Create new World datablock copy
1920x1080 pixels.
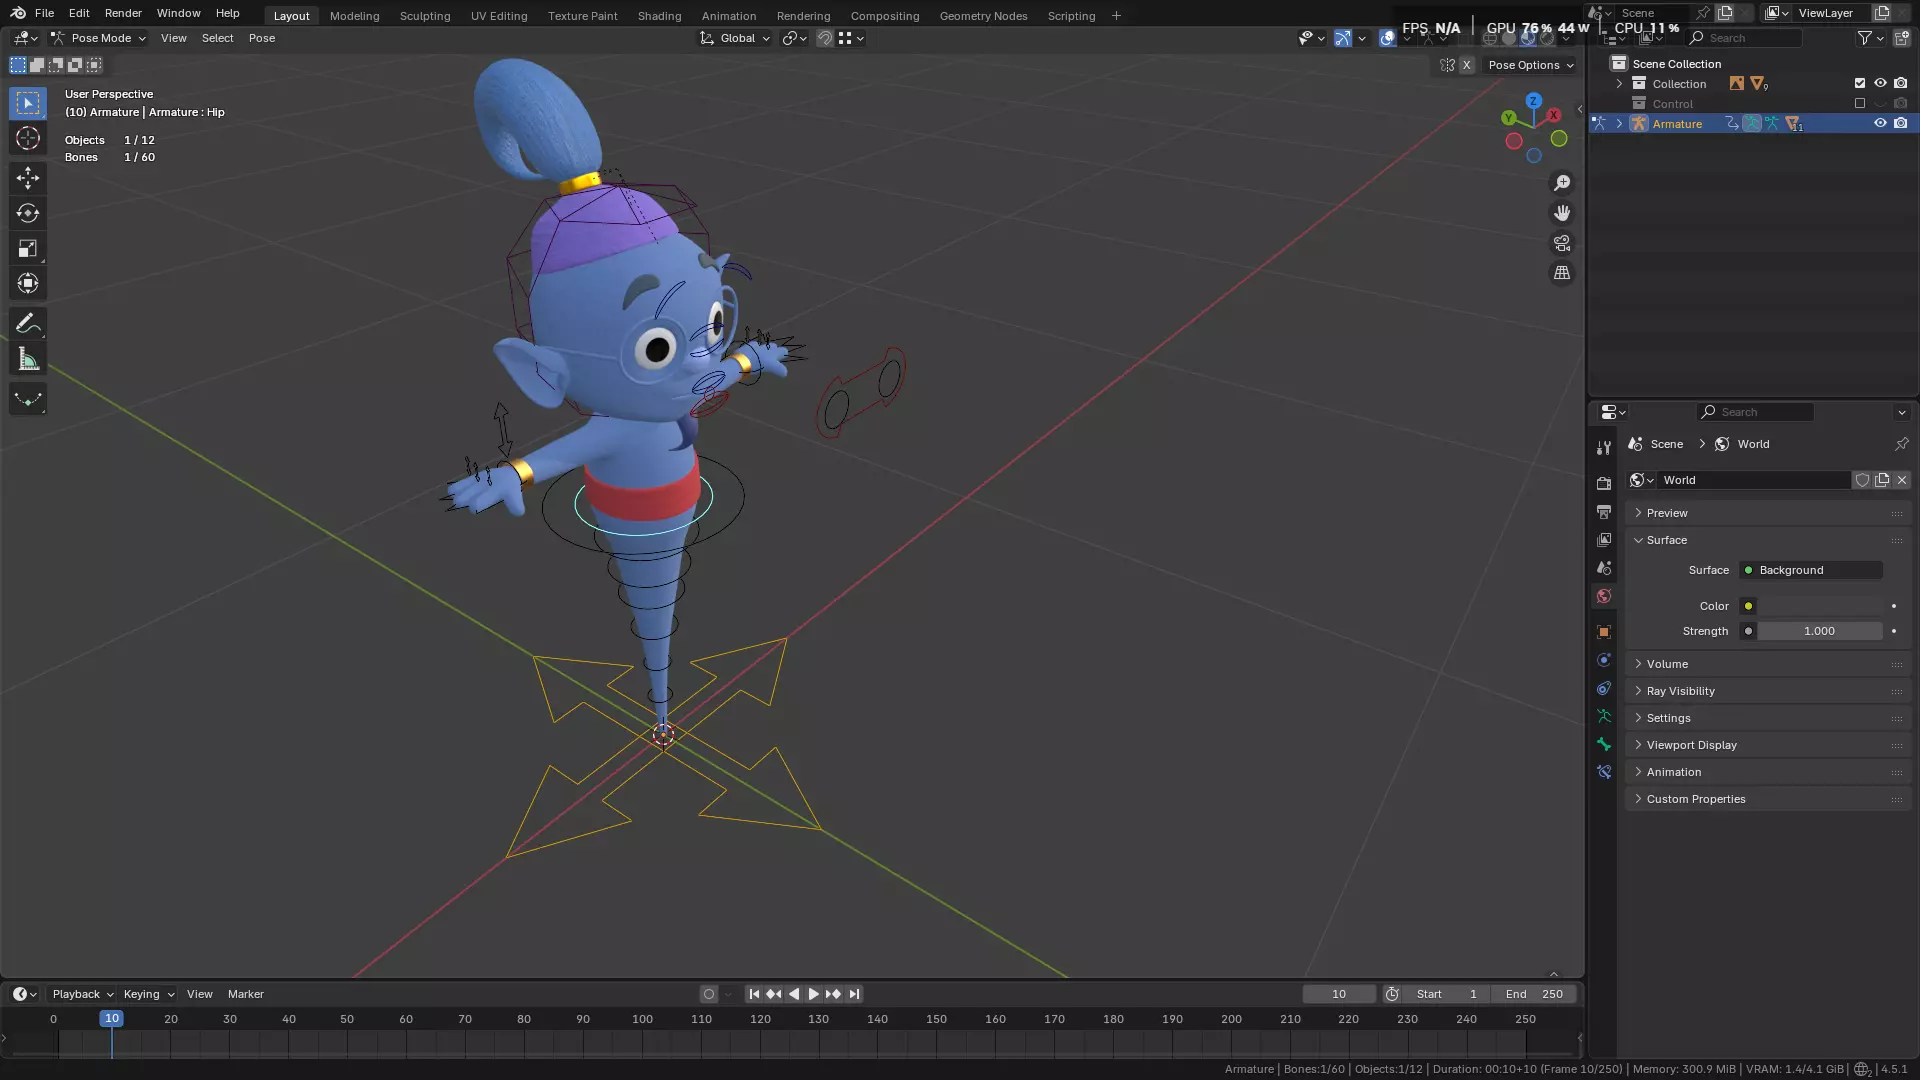pos(1882,480)
